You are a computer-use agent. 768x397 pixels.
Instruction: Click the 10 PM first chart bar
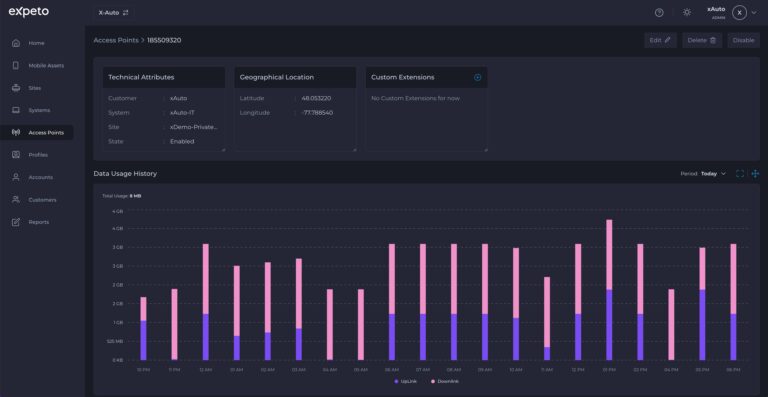(144, 328)
